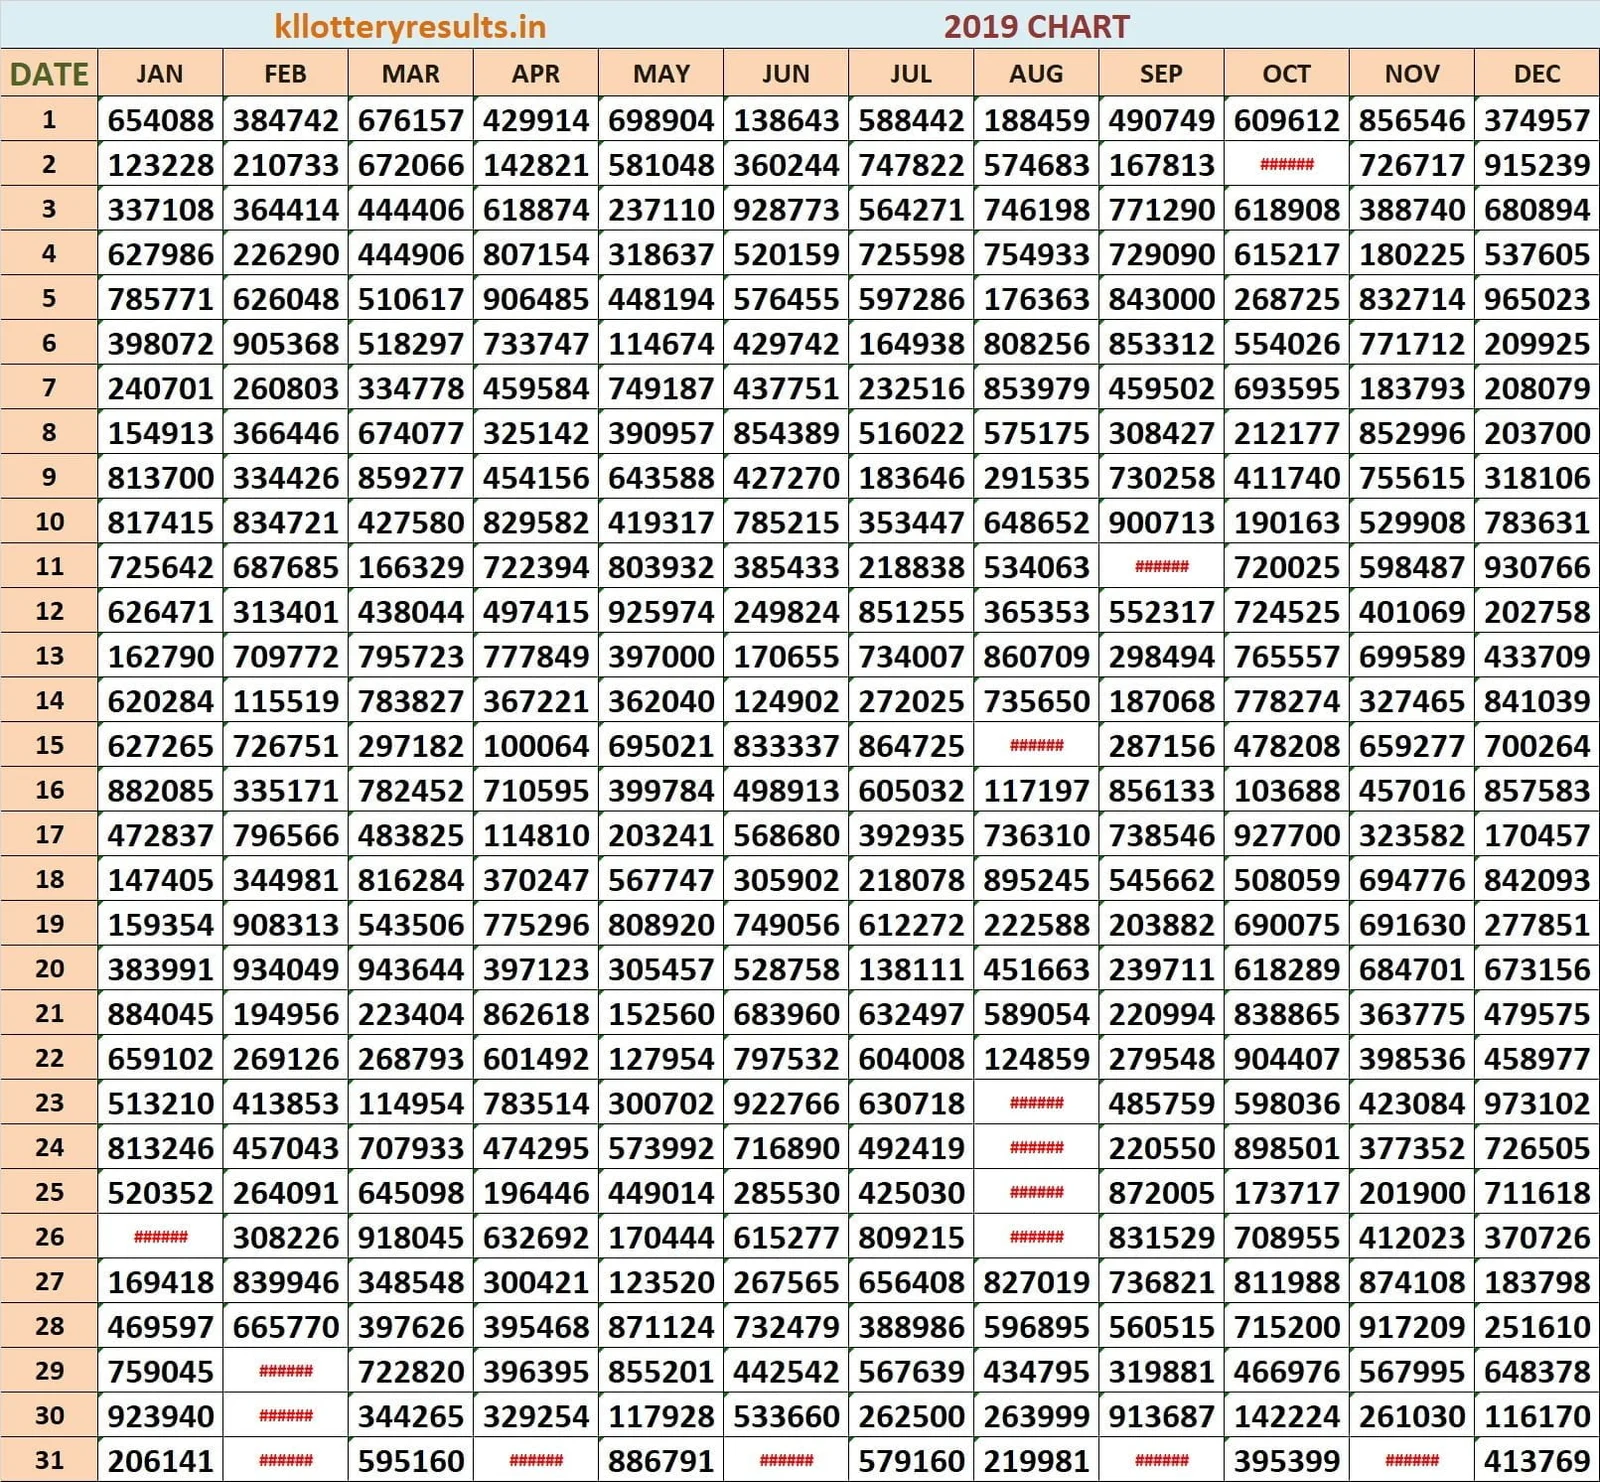Select the DEC column header
Viewport: 1600px width, 1482px height.
(1534, 73)
